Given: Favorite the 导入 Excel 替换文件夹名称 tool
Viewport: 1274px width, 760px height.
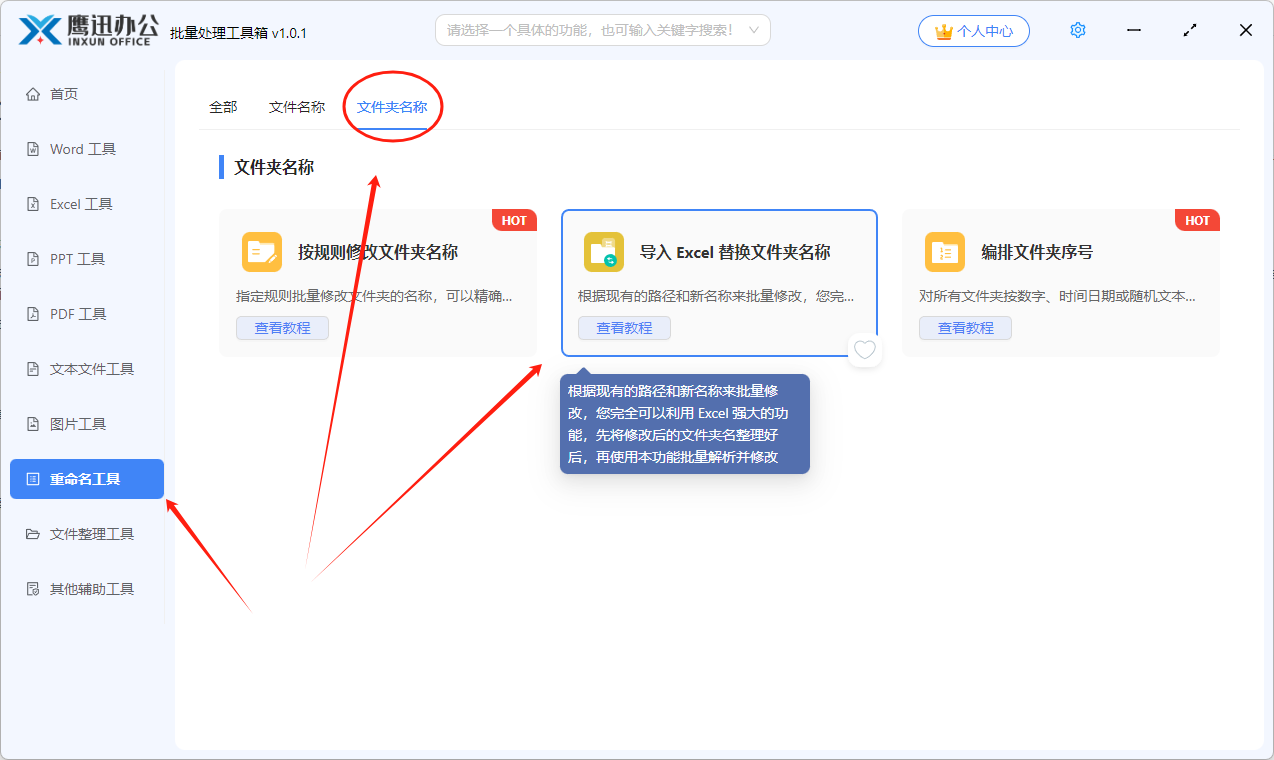Looking at the screenshot, I should coord(864,350).
